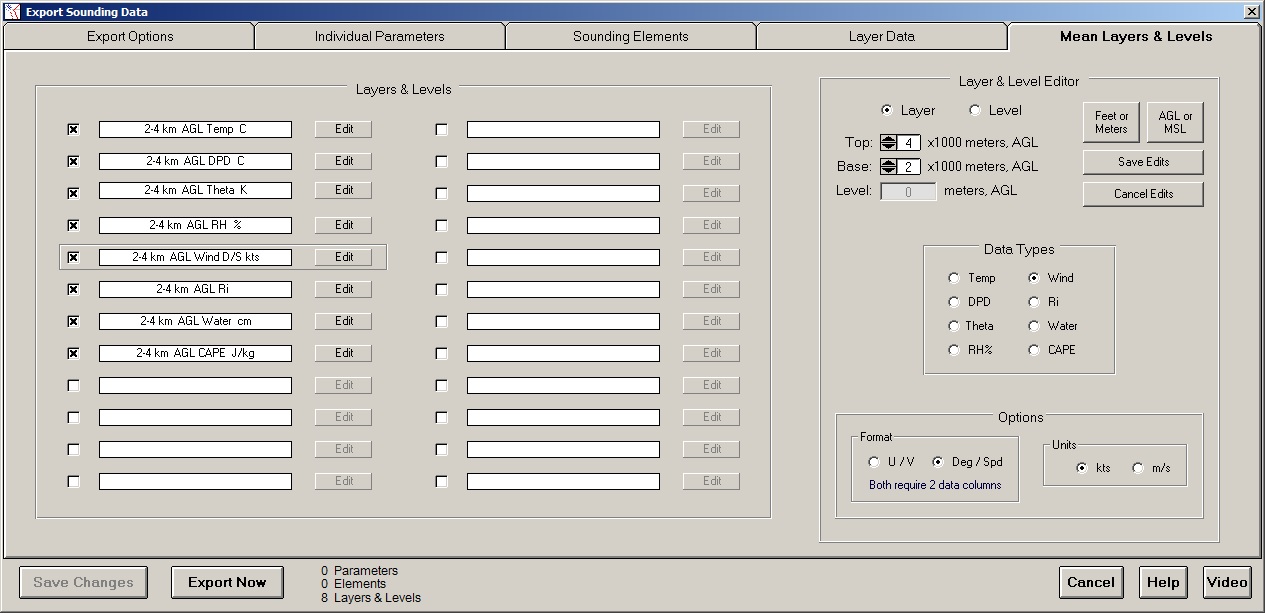Click the Export Now button
Screen dimensions: 1265x613
tap(227, 582)
